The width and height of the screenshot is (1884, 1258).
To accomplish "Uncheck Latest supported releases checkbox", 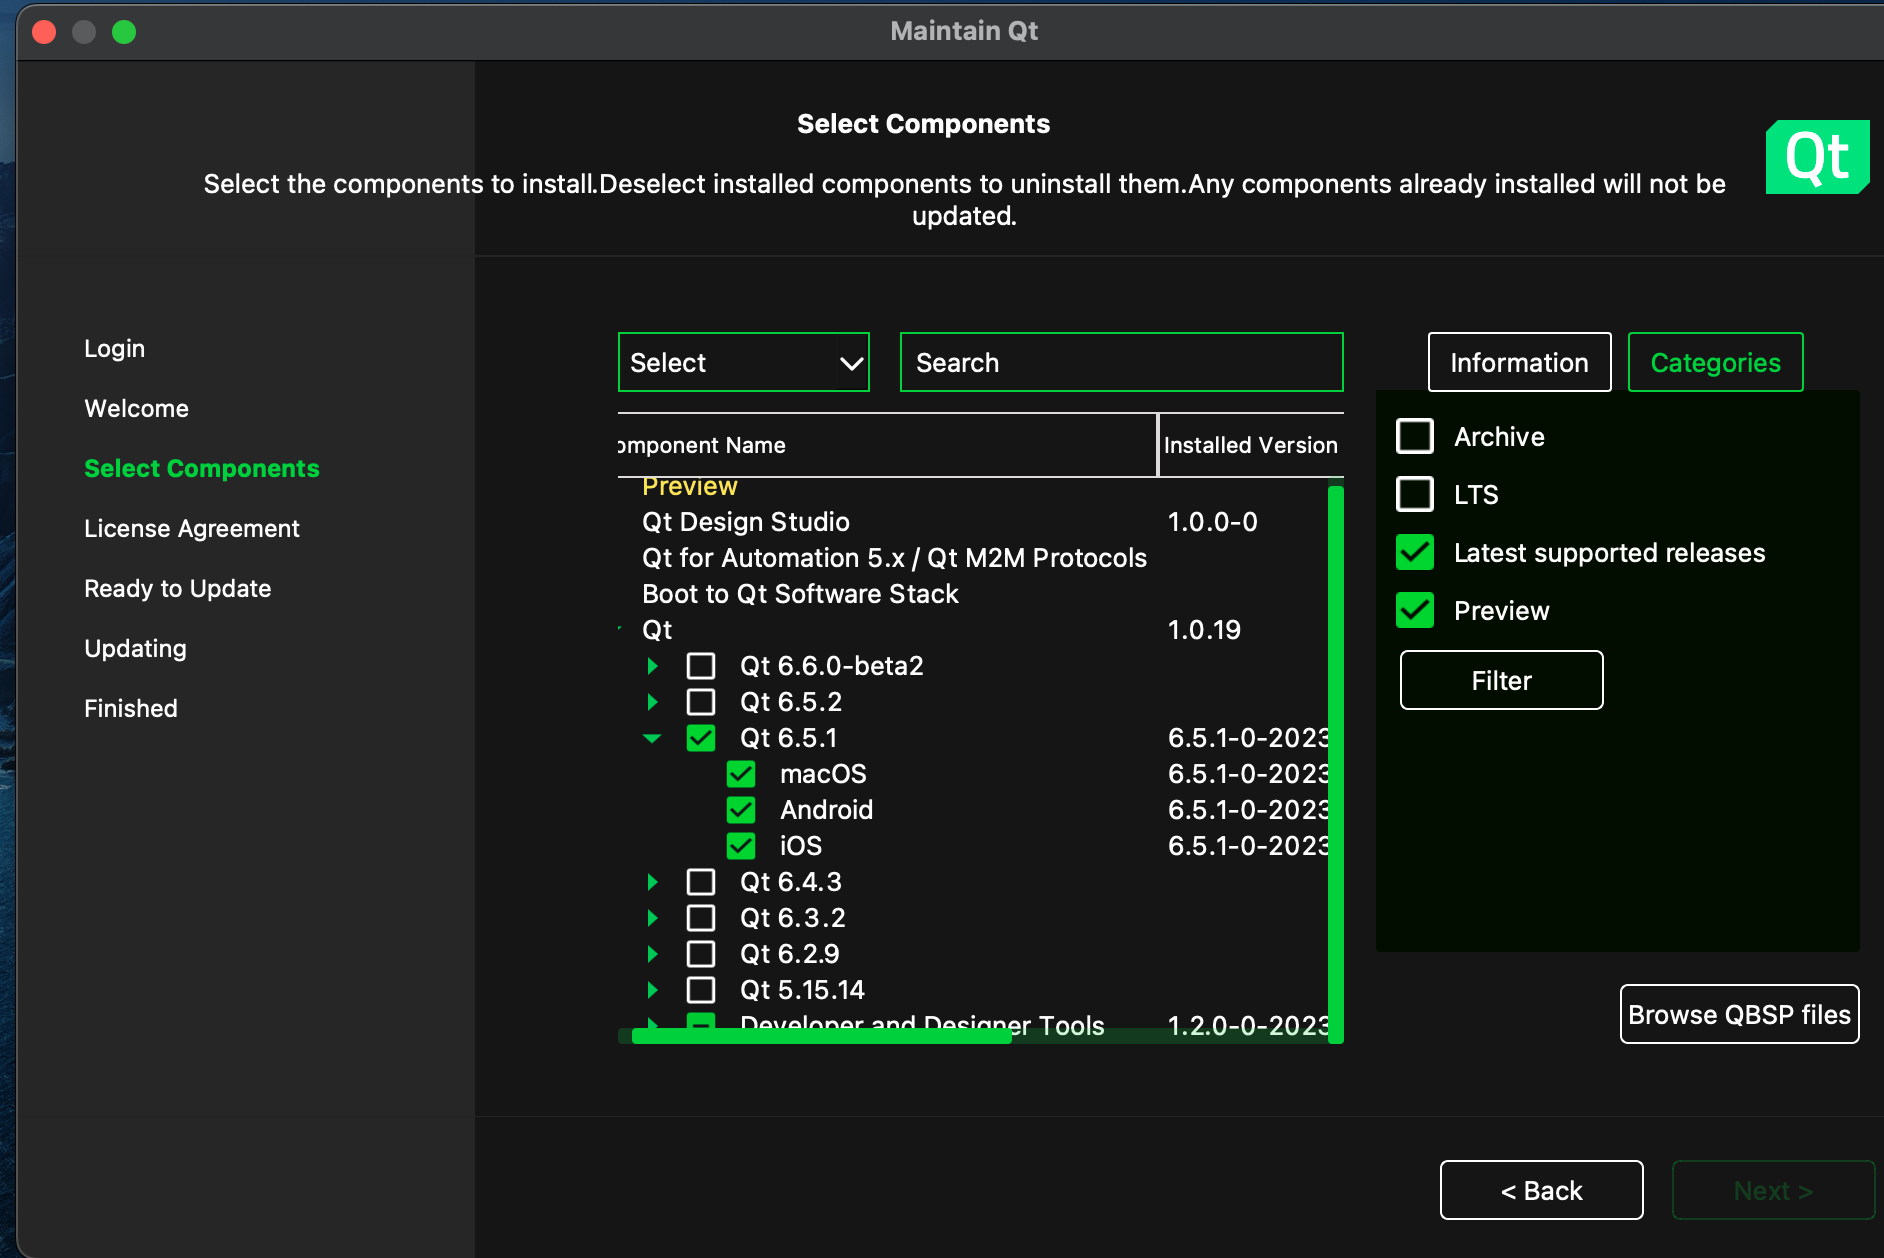I will click(1415, 552).
